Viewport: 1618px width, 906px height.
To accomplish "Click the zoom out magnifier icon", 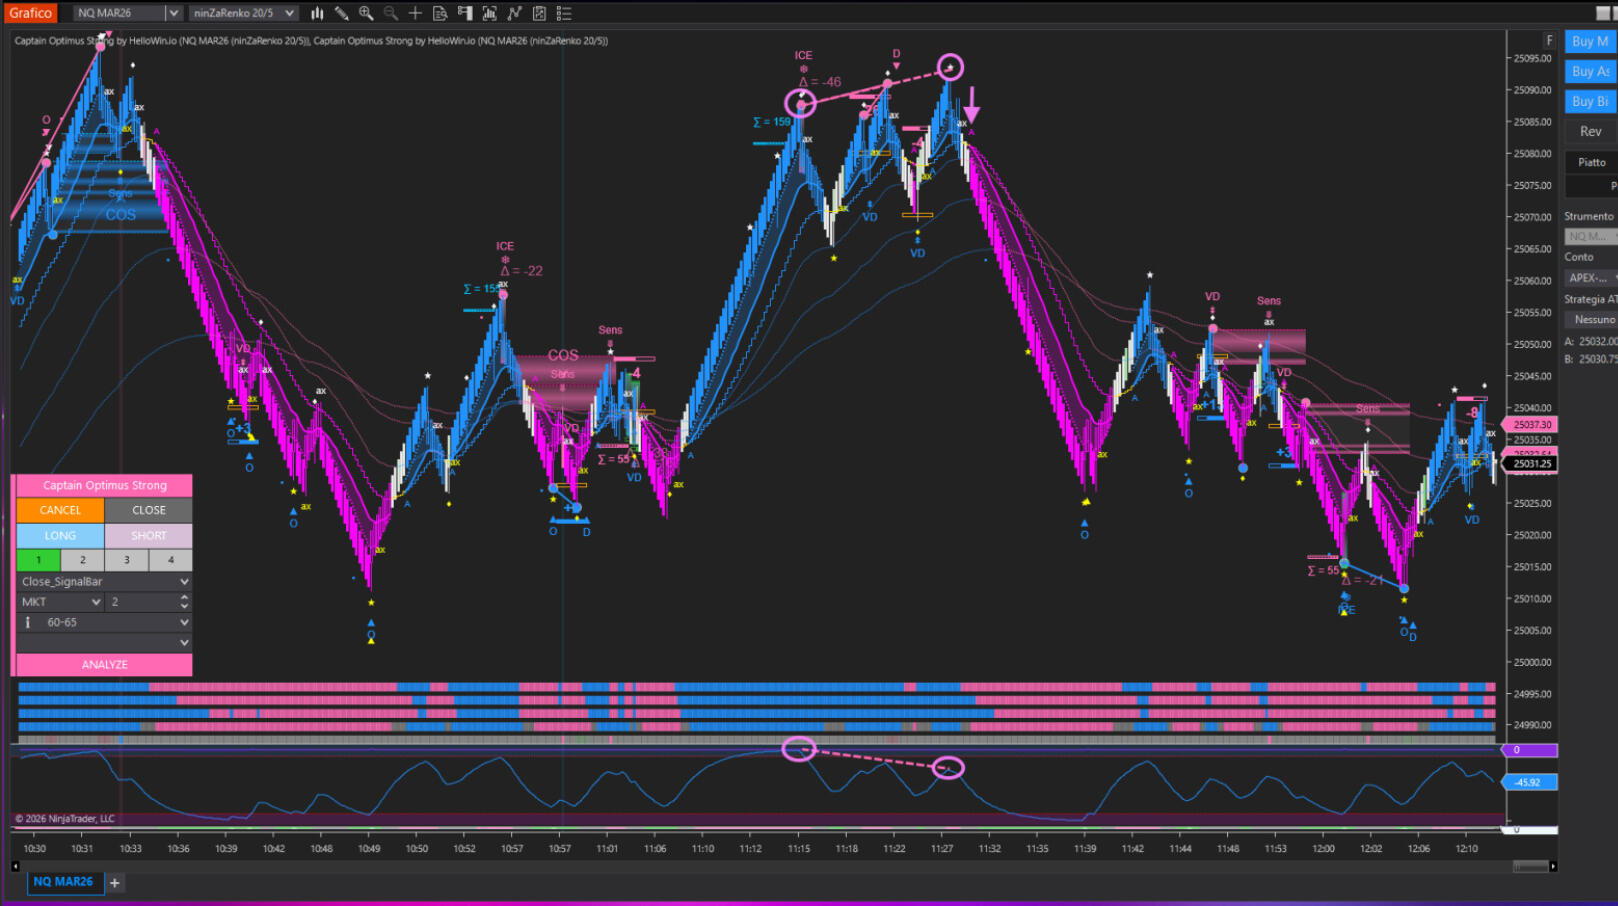I will [391, 13].
